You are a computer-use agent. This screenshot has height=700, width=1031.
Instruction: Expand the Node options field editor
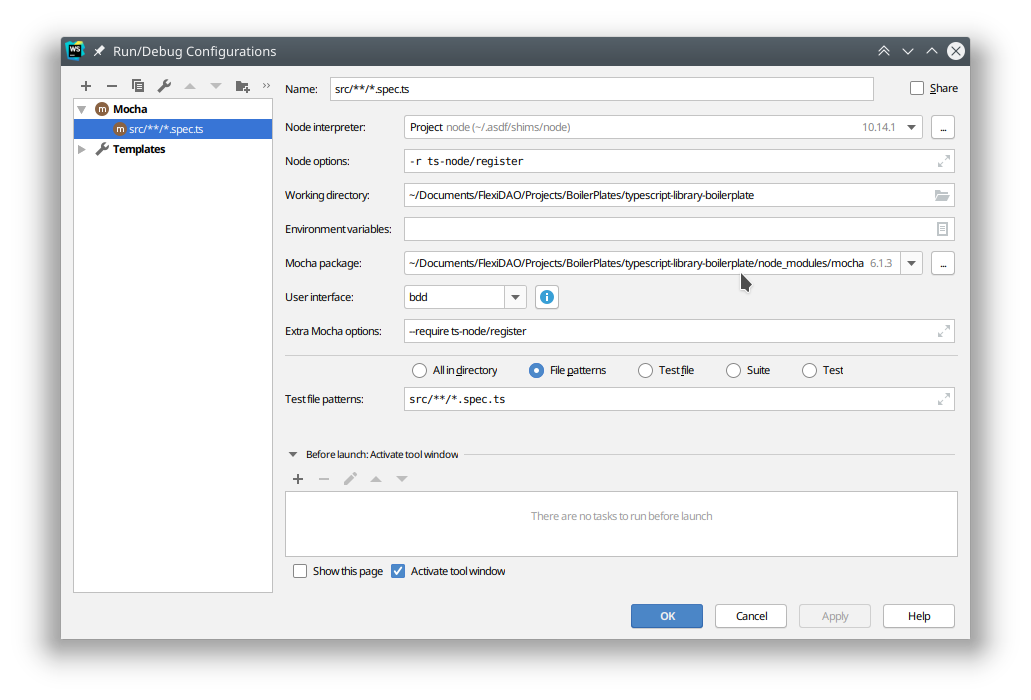[x=943, y=161]
